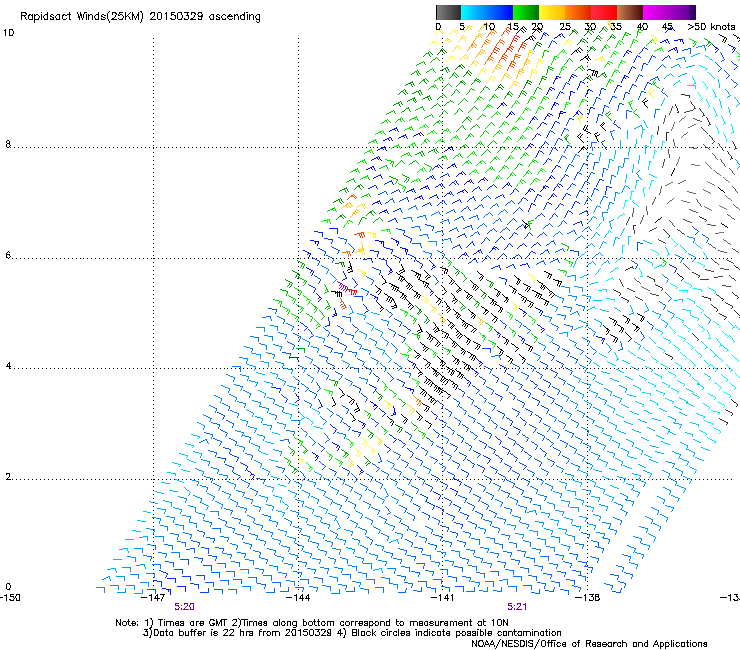Click the single purple wind barb near 5.5N
Viewport: 740px width, 650px height.
tap(343, 287)
